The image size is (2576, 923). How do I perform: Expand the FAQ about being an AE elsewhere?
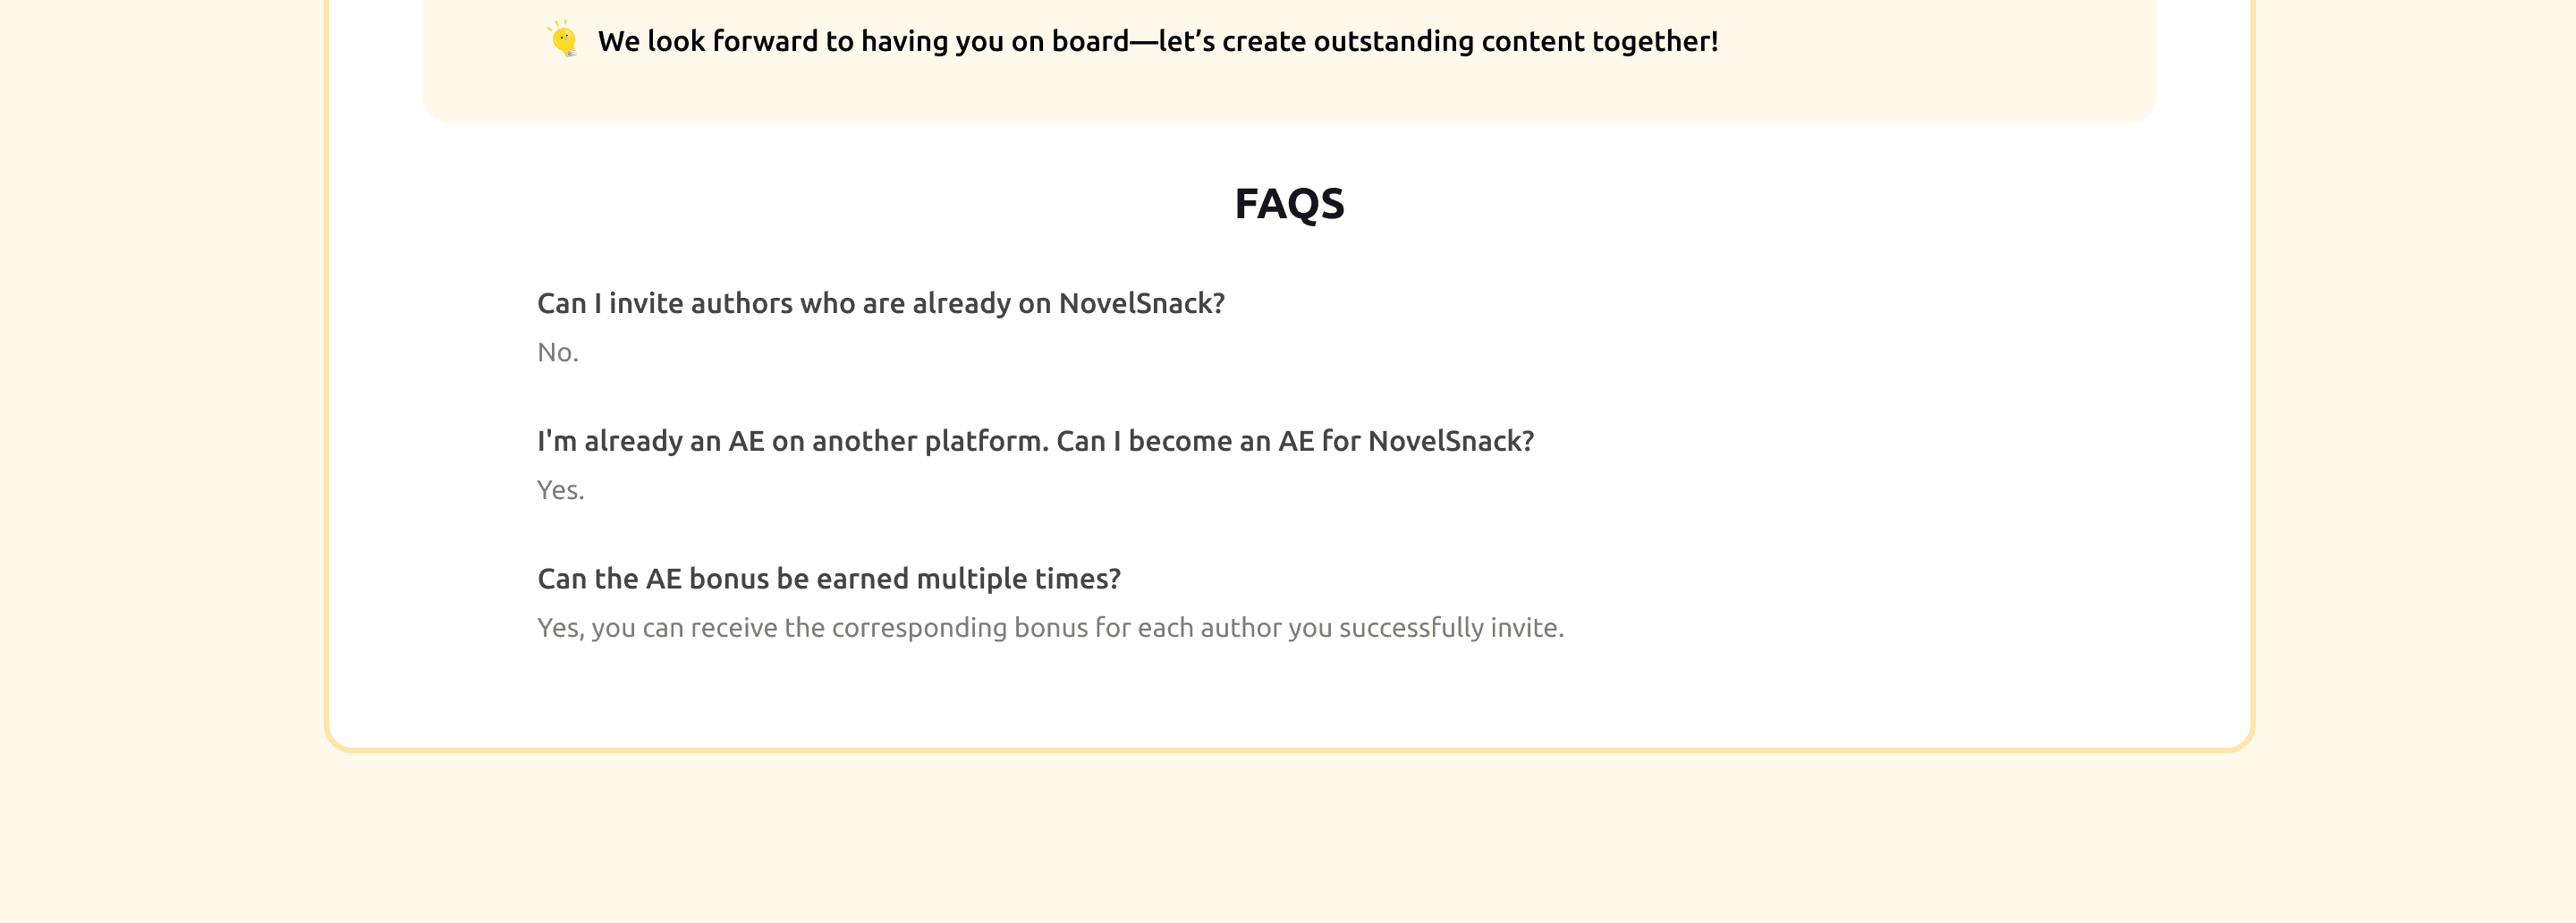coord(1036,439)
